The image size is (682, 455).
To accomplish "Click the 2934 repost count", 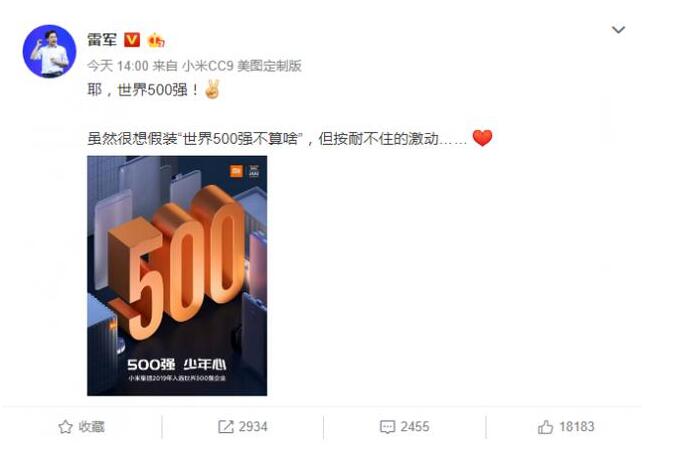I will pyautogui.click(x=253, y=427).
